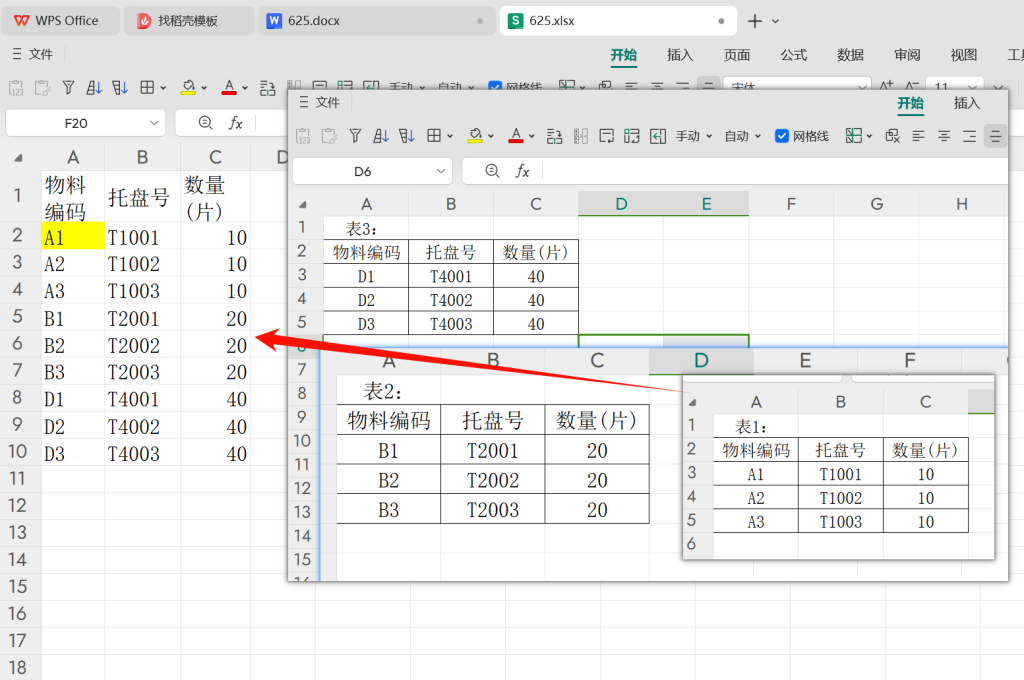Switch to the WPS Office home tab
Viewport: 1024px width, 680px height.
click(61, 21)
